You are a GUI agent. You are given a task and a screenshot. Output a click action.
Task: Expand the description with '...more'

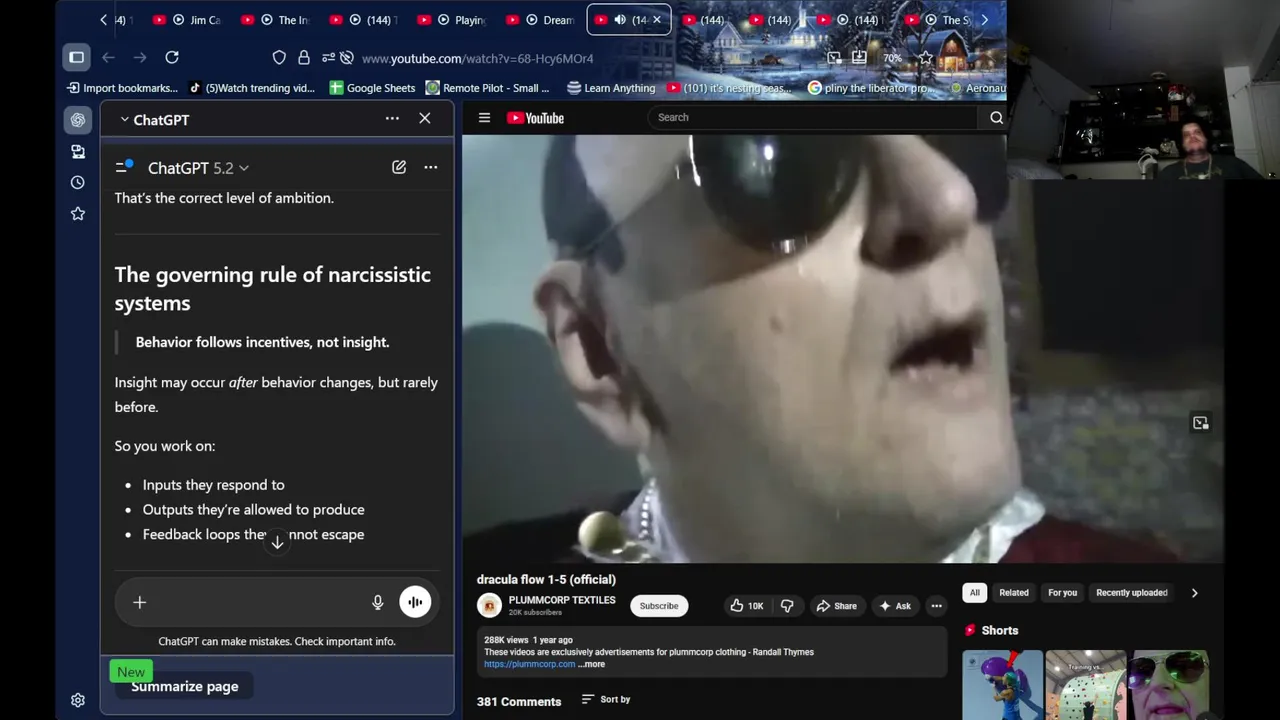[x=591, y=664]
